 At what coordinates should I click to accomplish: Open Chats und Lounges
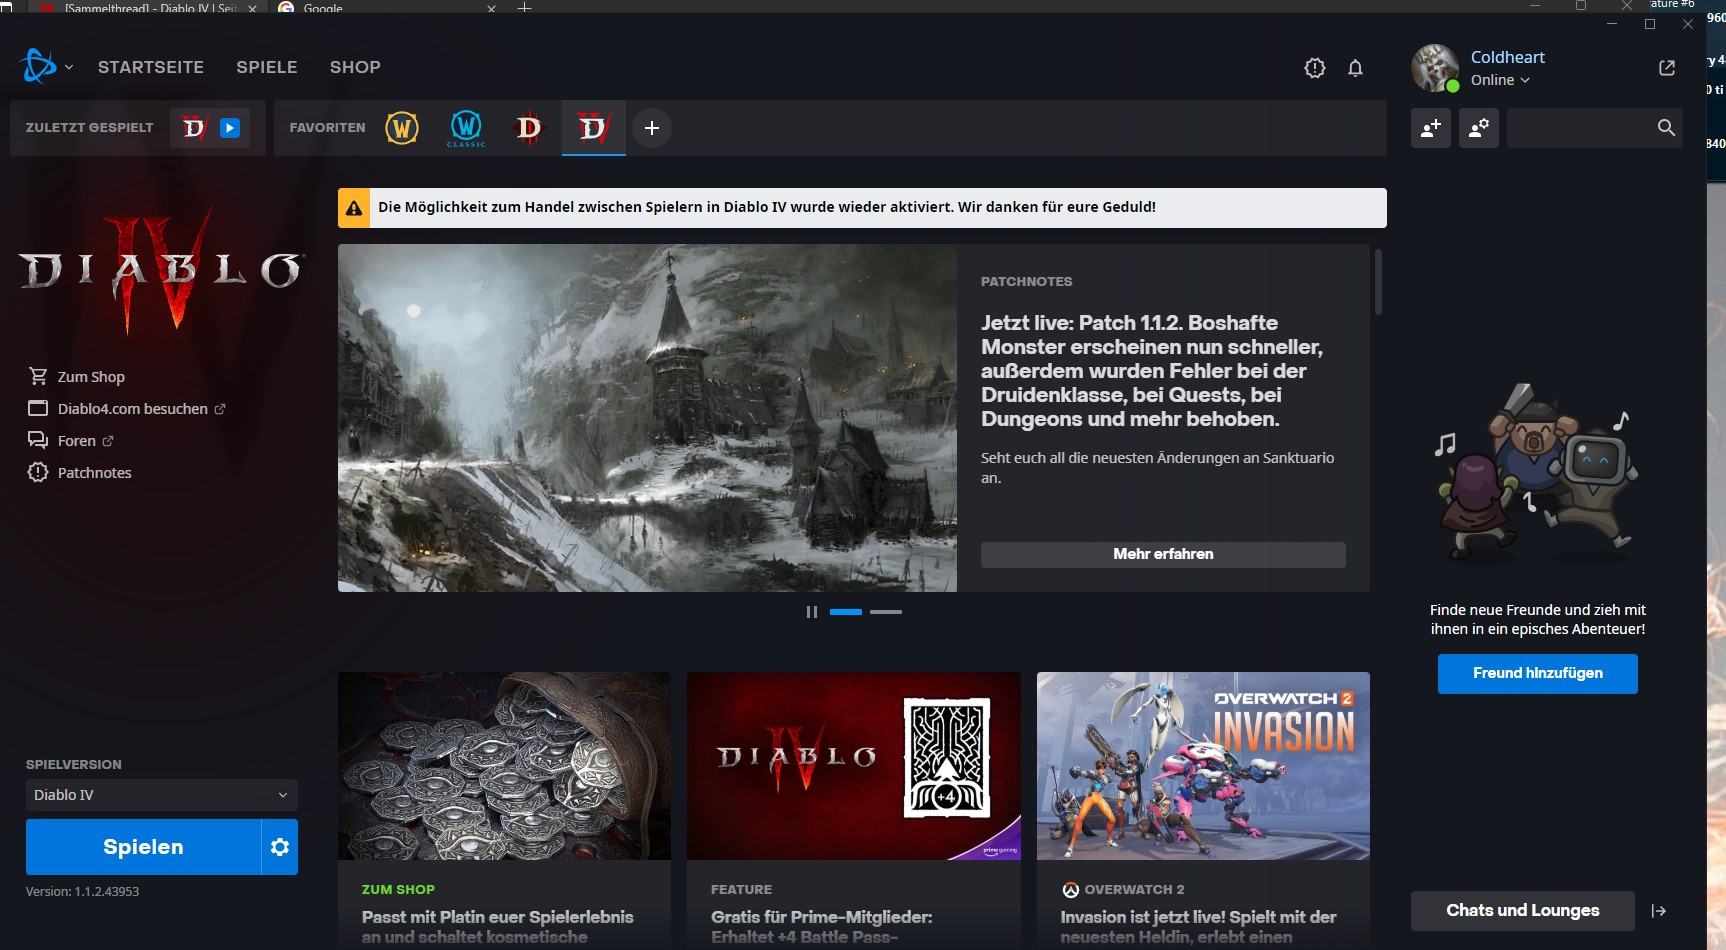(x=1523, y=911)
